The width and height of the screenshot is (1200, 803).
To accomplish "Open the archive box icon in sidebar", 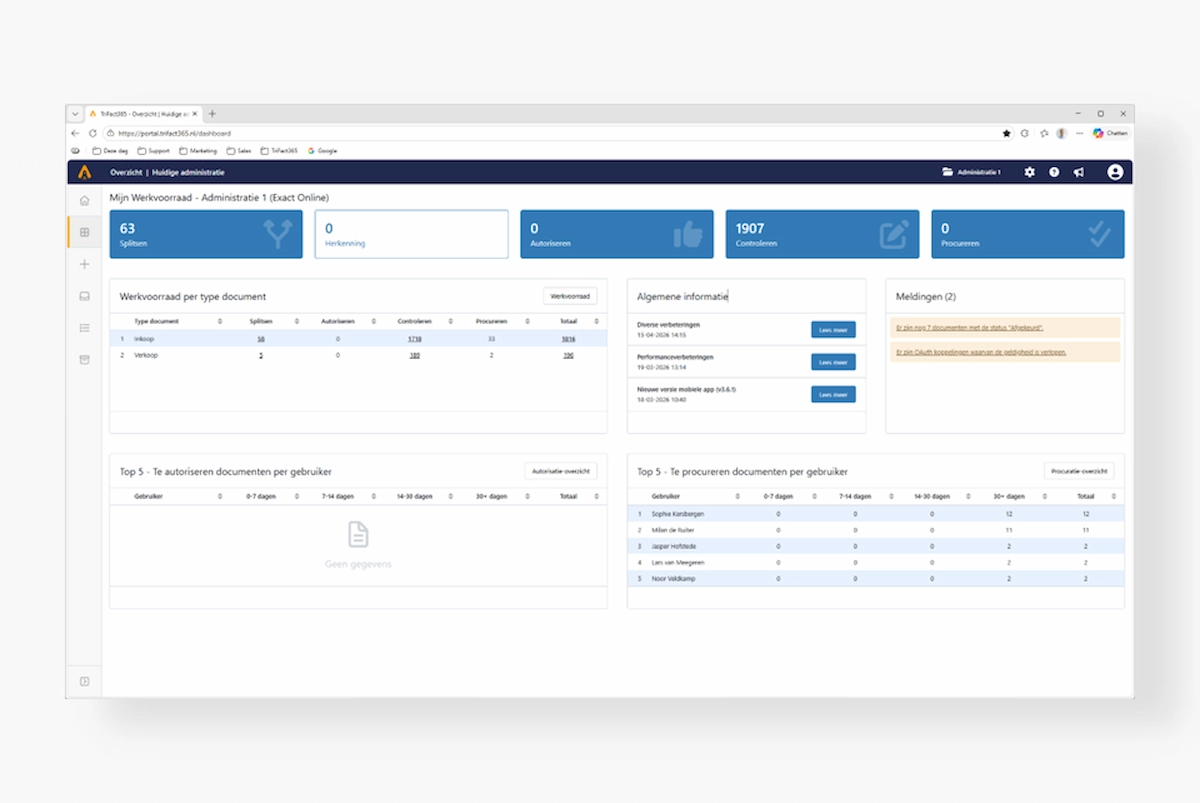I will pyautogui.click(x=84, y=359).
